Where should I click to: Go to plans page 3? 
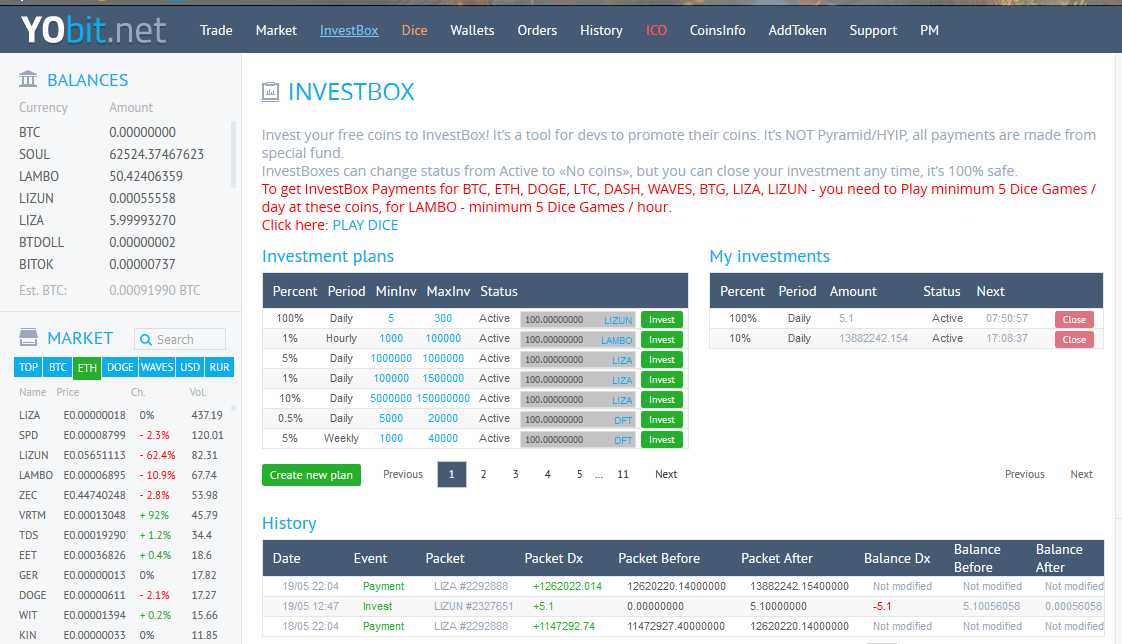(x=515, y=474)
